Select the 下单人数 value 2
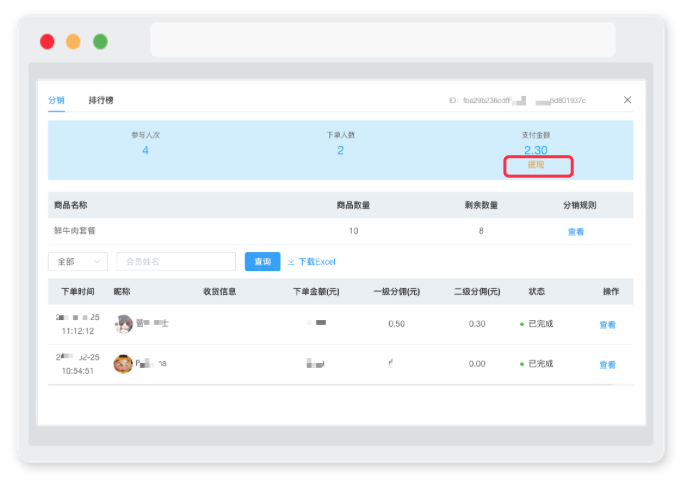 point(340,151)
